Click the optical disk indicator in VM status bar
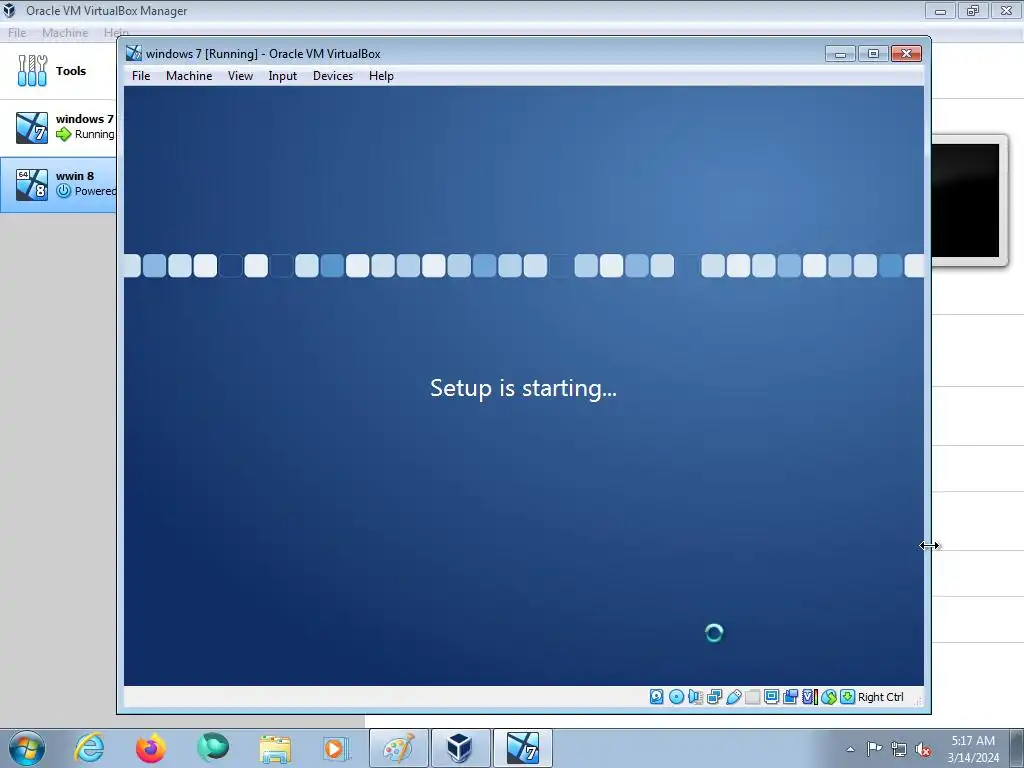Screen dimensions: 1024x768 (x=677, y=697)
